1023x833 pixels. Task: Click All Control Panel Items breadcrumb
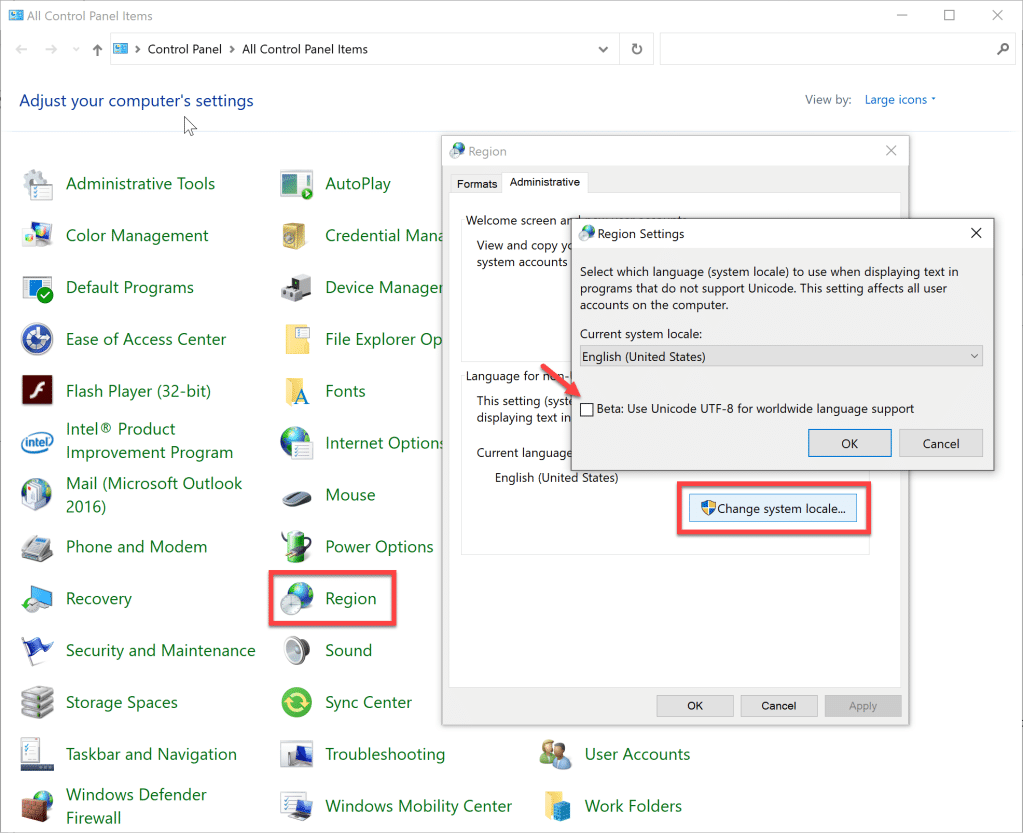(x=305, y=50)
